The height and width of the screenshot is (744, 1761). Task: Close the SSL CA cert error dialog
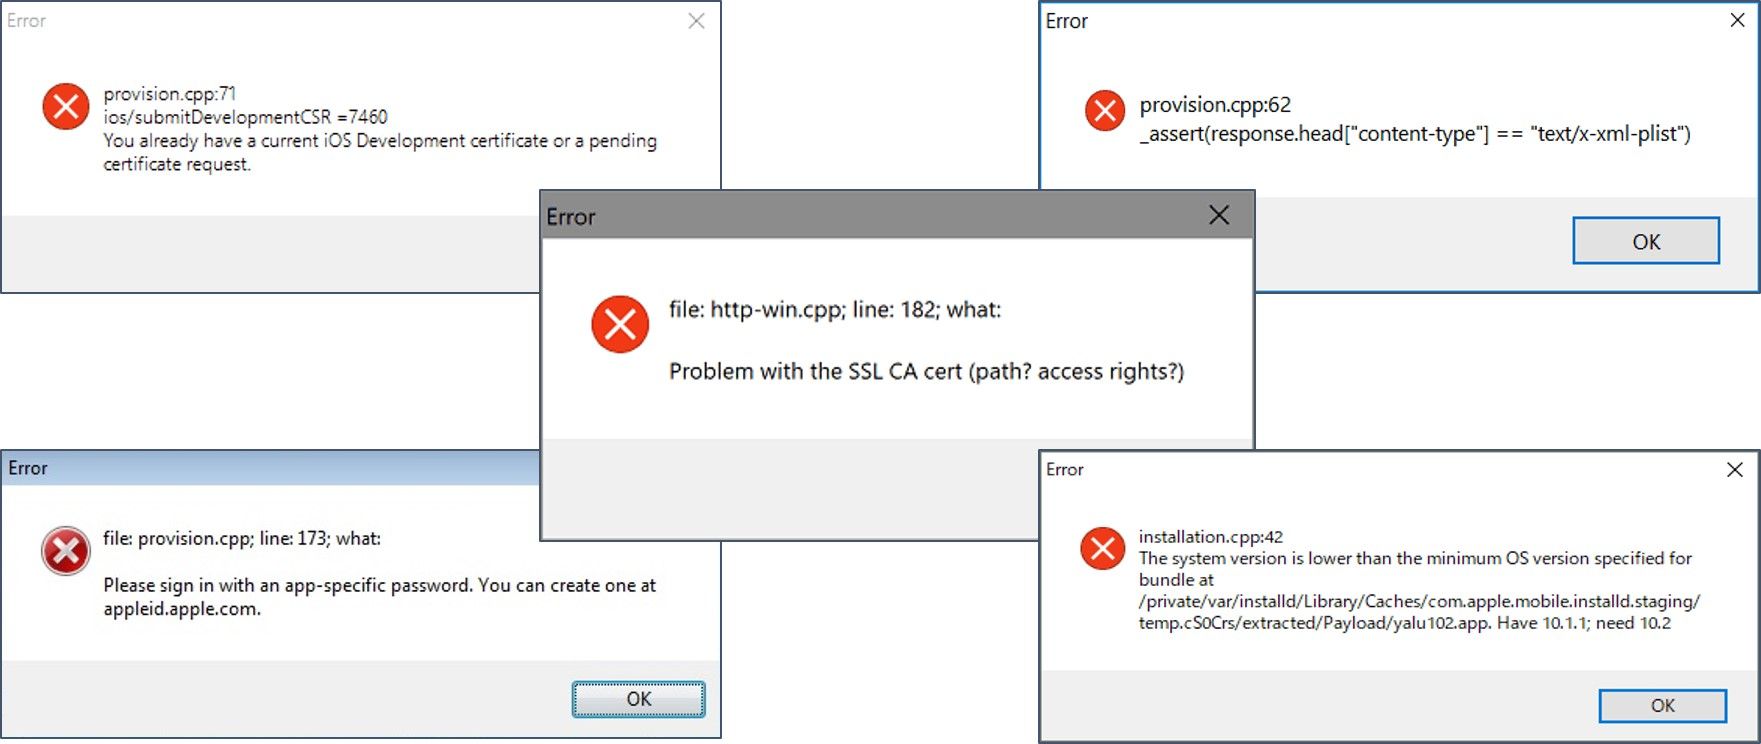[x=1219, y=215]
